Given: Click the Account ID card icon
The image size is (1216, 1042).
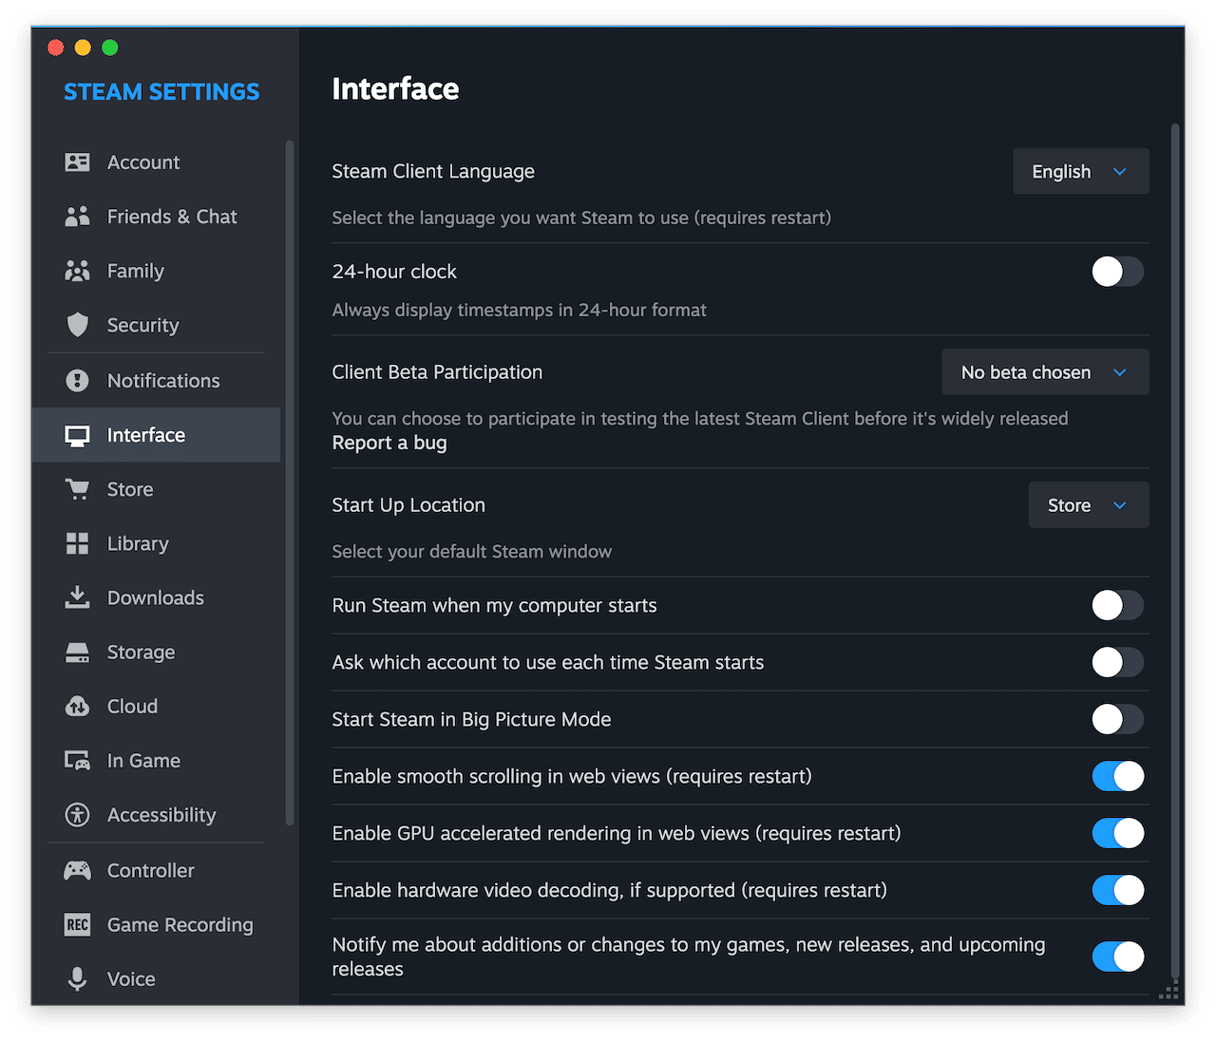Looking at the screenshot, I should (77, 162).
